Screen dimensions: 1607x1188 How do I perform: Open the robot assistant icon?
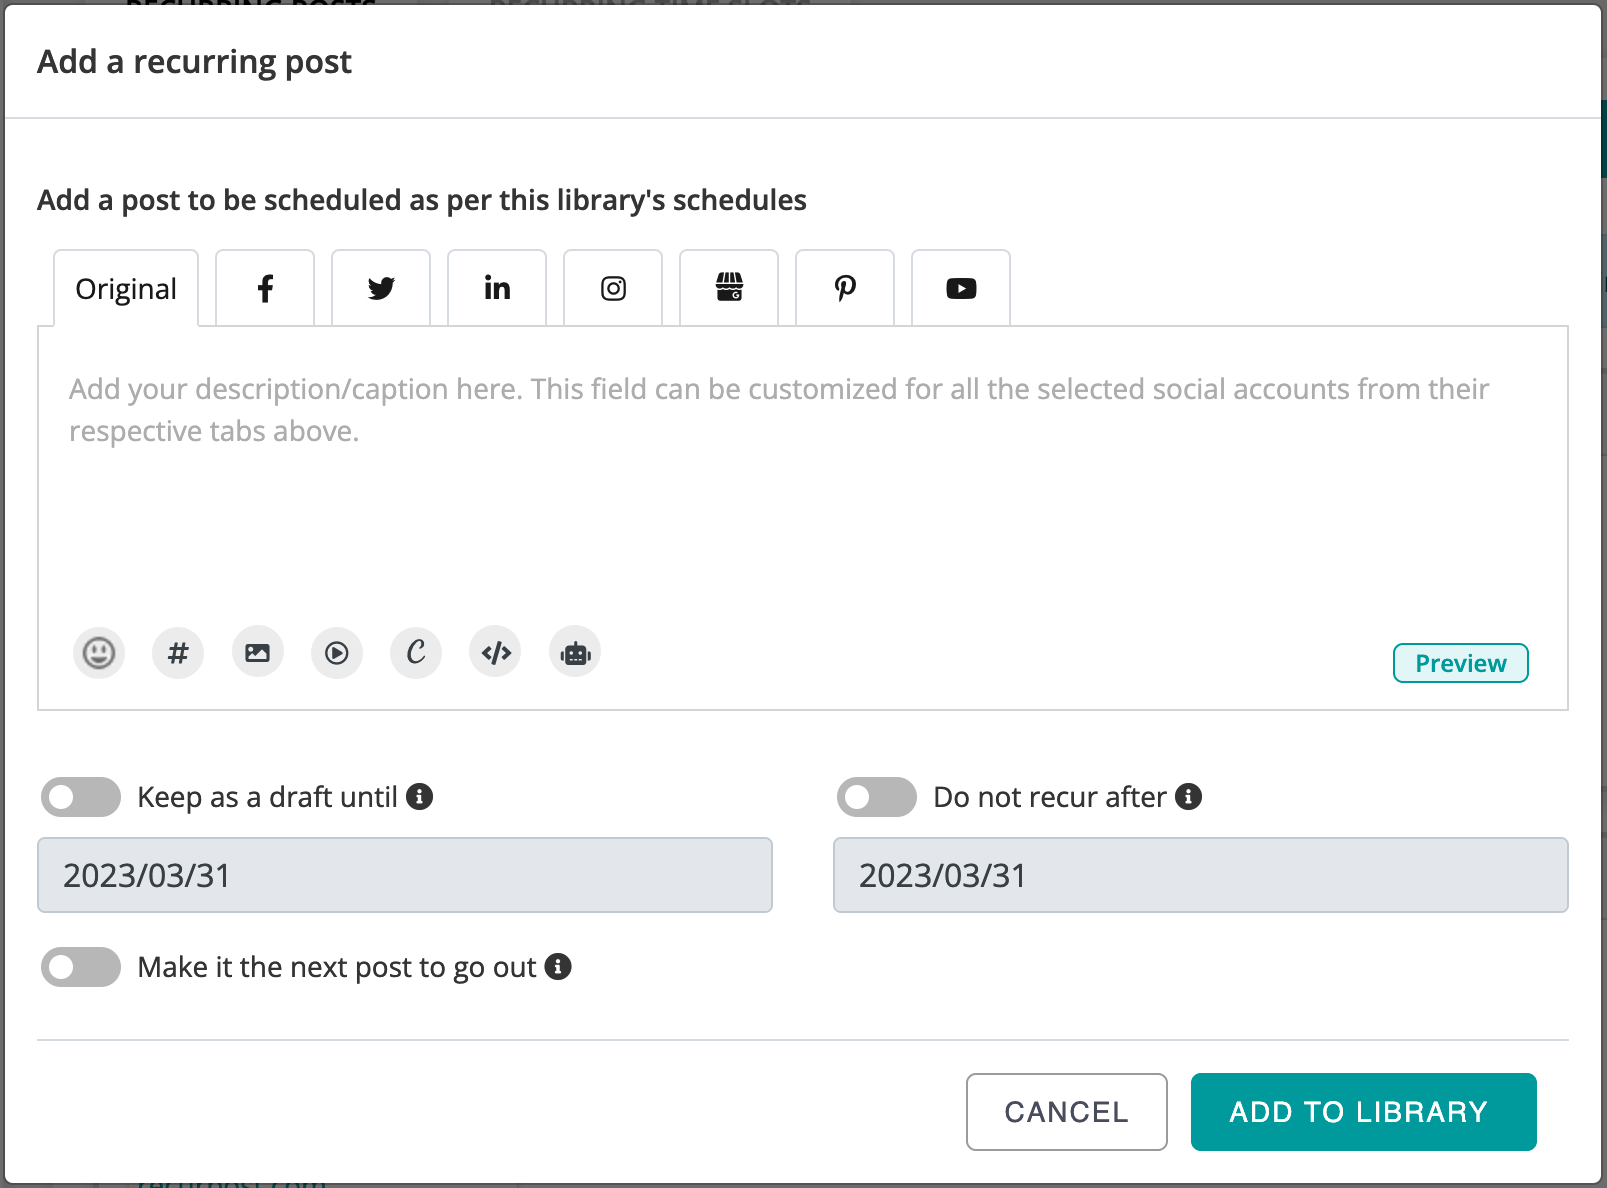pos(575,653)
